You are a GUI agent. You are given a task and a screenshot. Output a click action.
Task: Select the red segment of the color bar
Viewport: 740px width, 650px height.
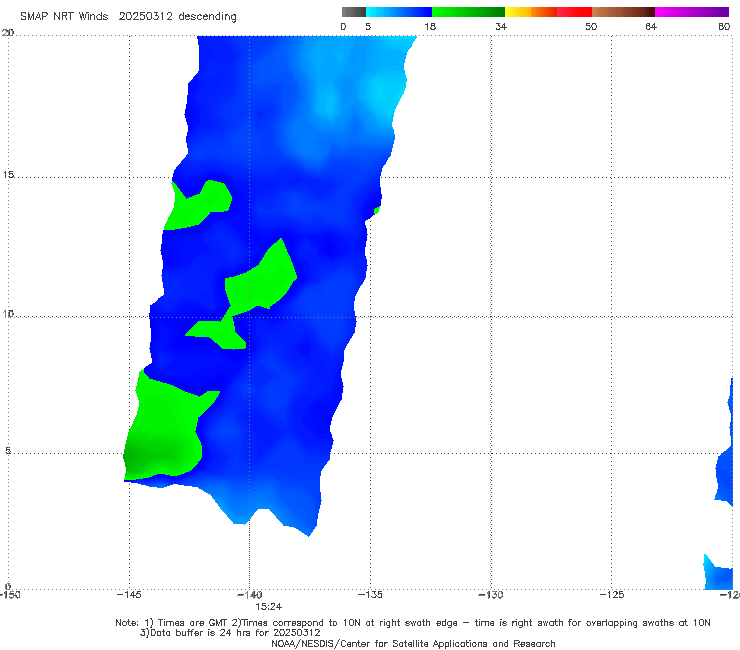tap(574, 12)
